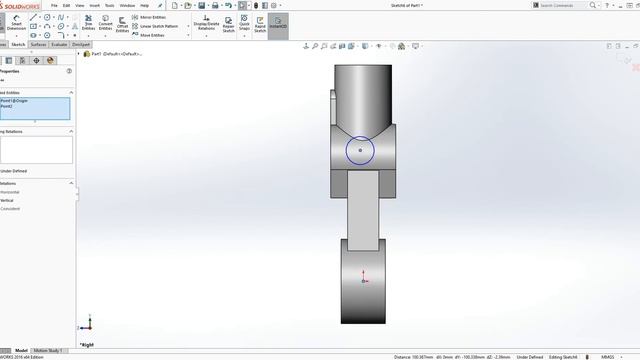The width and height of the screenshot is (640, 360).
Task: Click the Undo icon
Action: (229, 5)
